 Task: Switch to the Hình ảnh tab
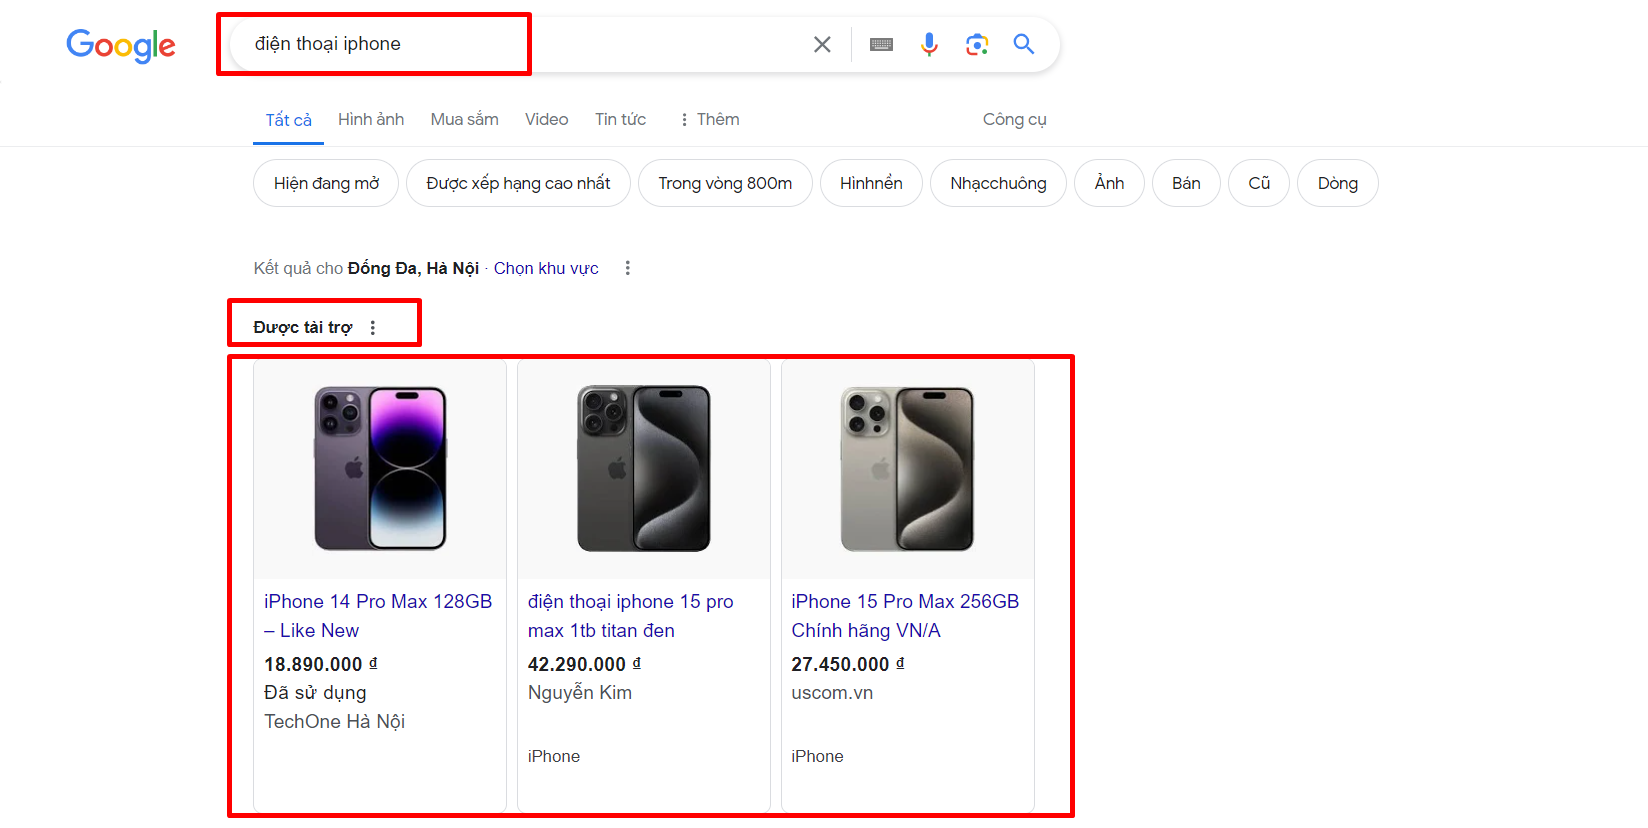pyautogui.click(x=371, y=119)
